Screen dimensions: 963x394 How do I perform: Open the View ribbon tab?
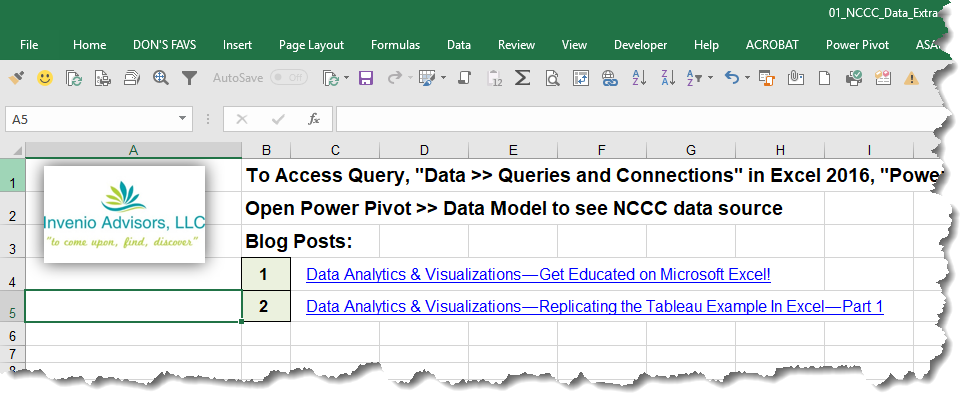[x=574, y=45]
